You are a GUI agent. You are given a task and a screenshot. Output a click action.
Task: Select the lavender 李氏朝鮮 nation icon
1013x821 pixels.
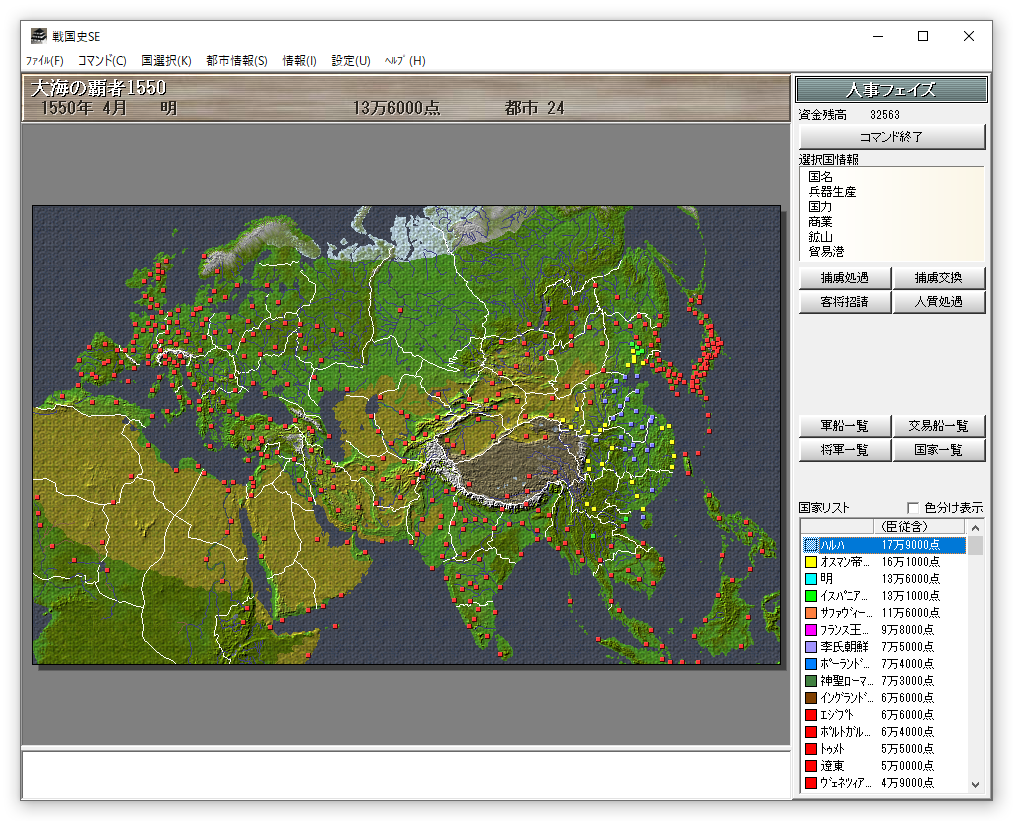click(x=811, y=647)
